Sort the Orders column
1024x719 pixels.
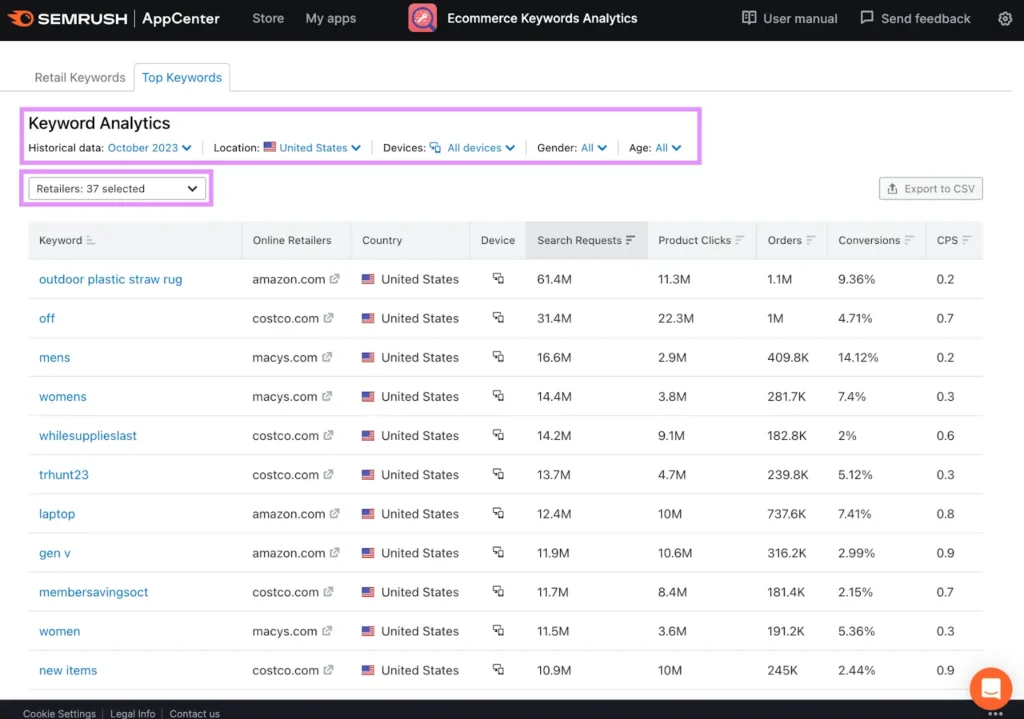click(x=811, y=240)
